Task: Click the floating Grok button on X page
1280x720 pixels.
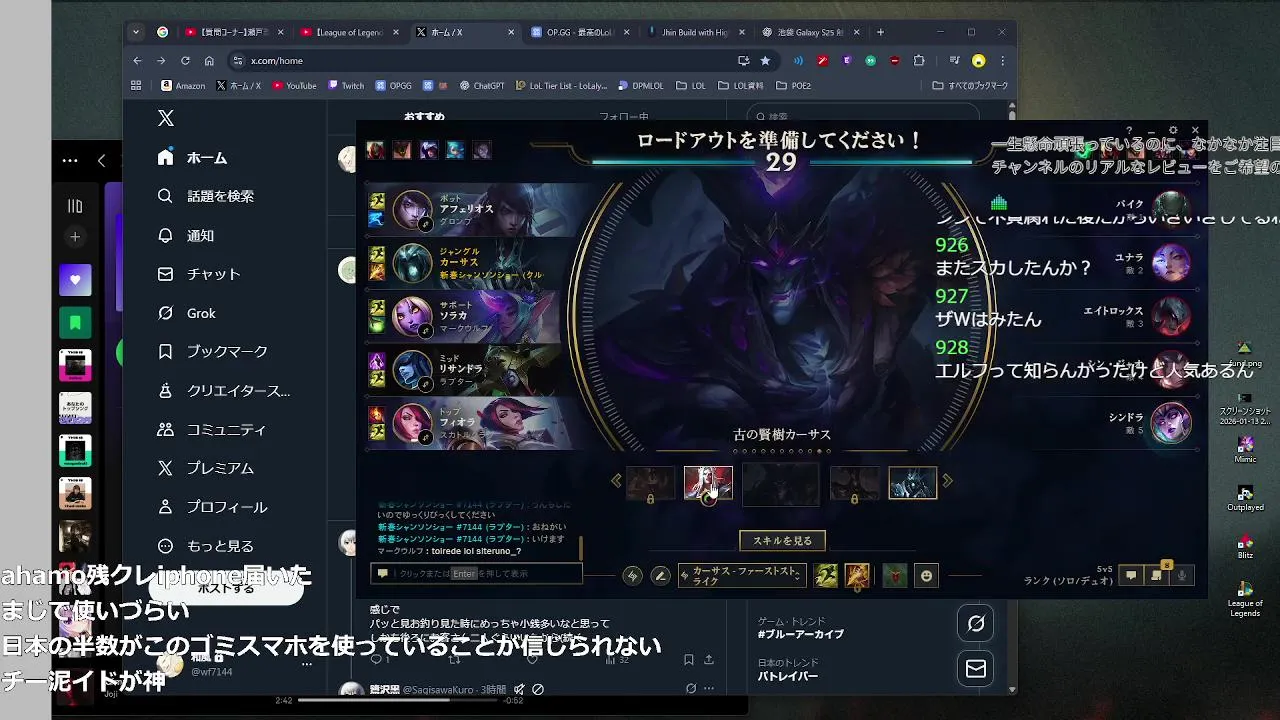Action: (976, 623)
